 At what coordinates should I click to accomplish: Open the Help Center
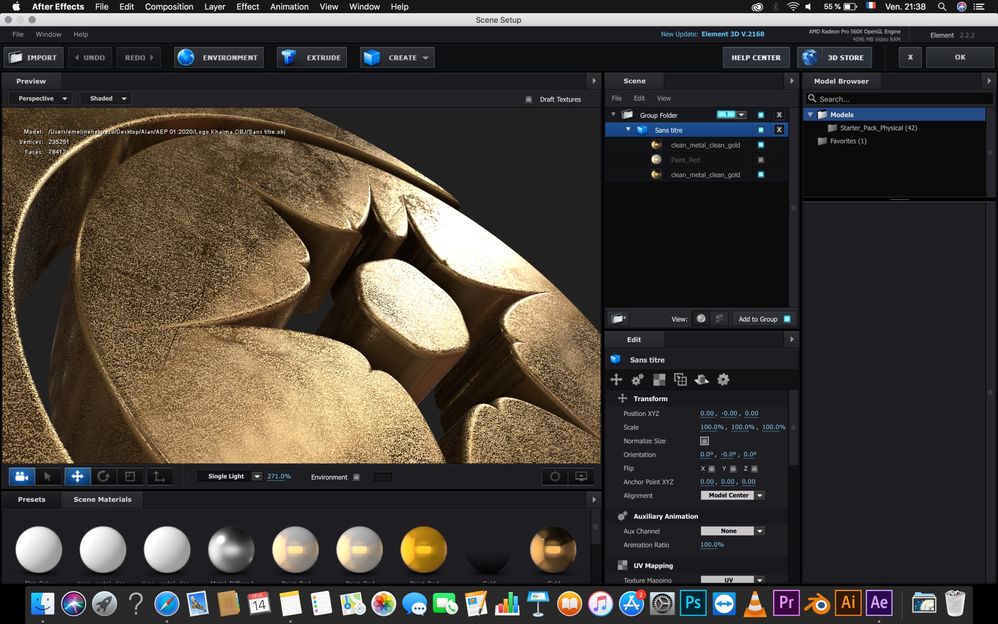click(x=756, y=57)
